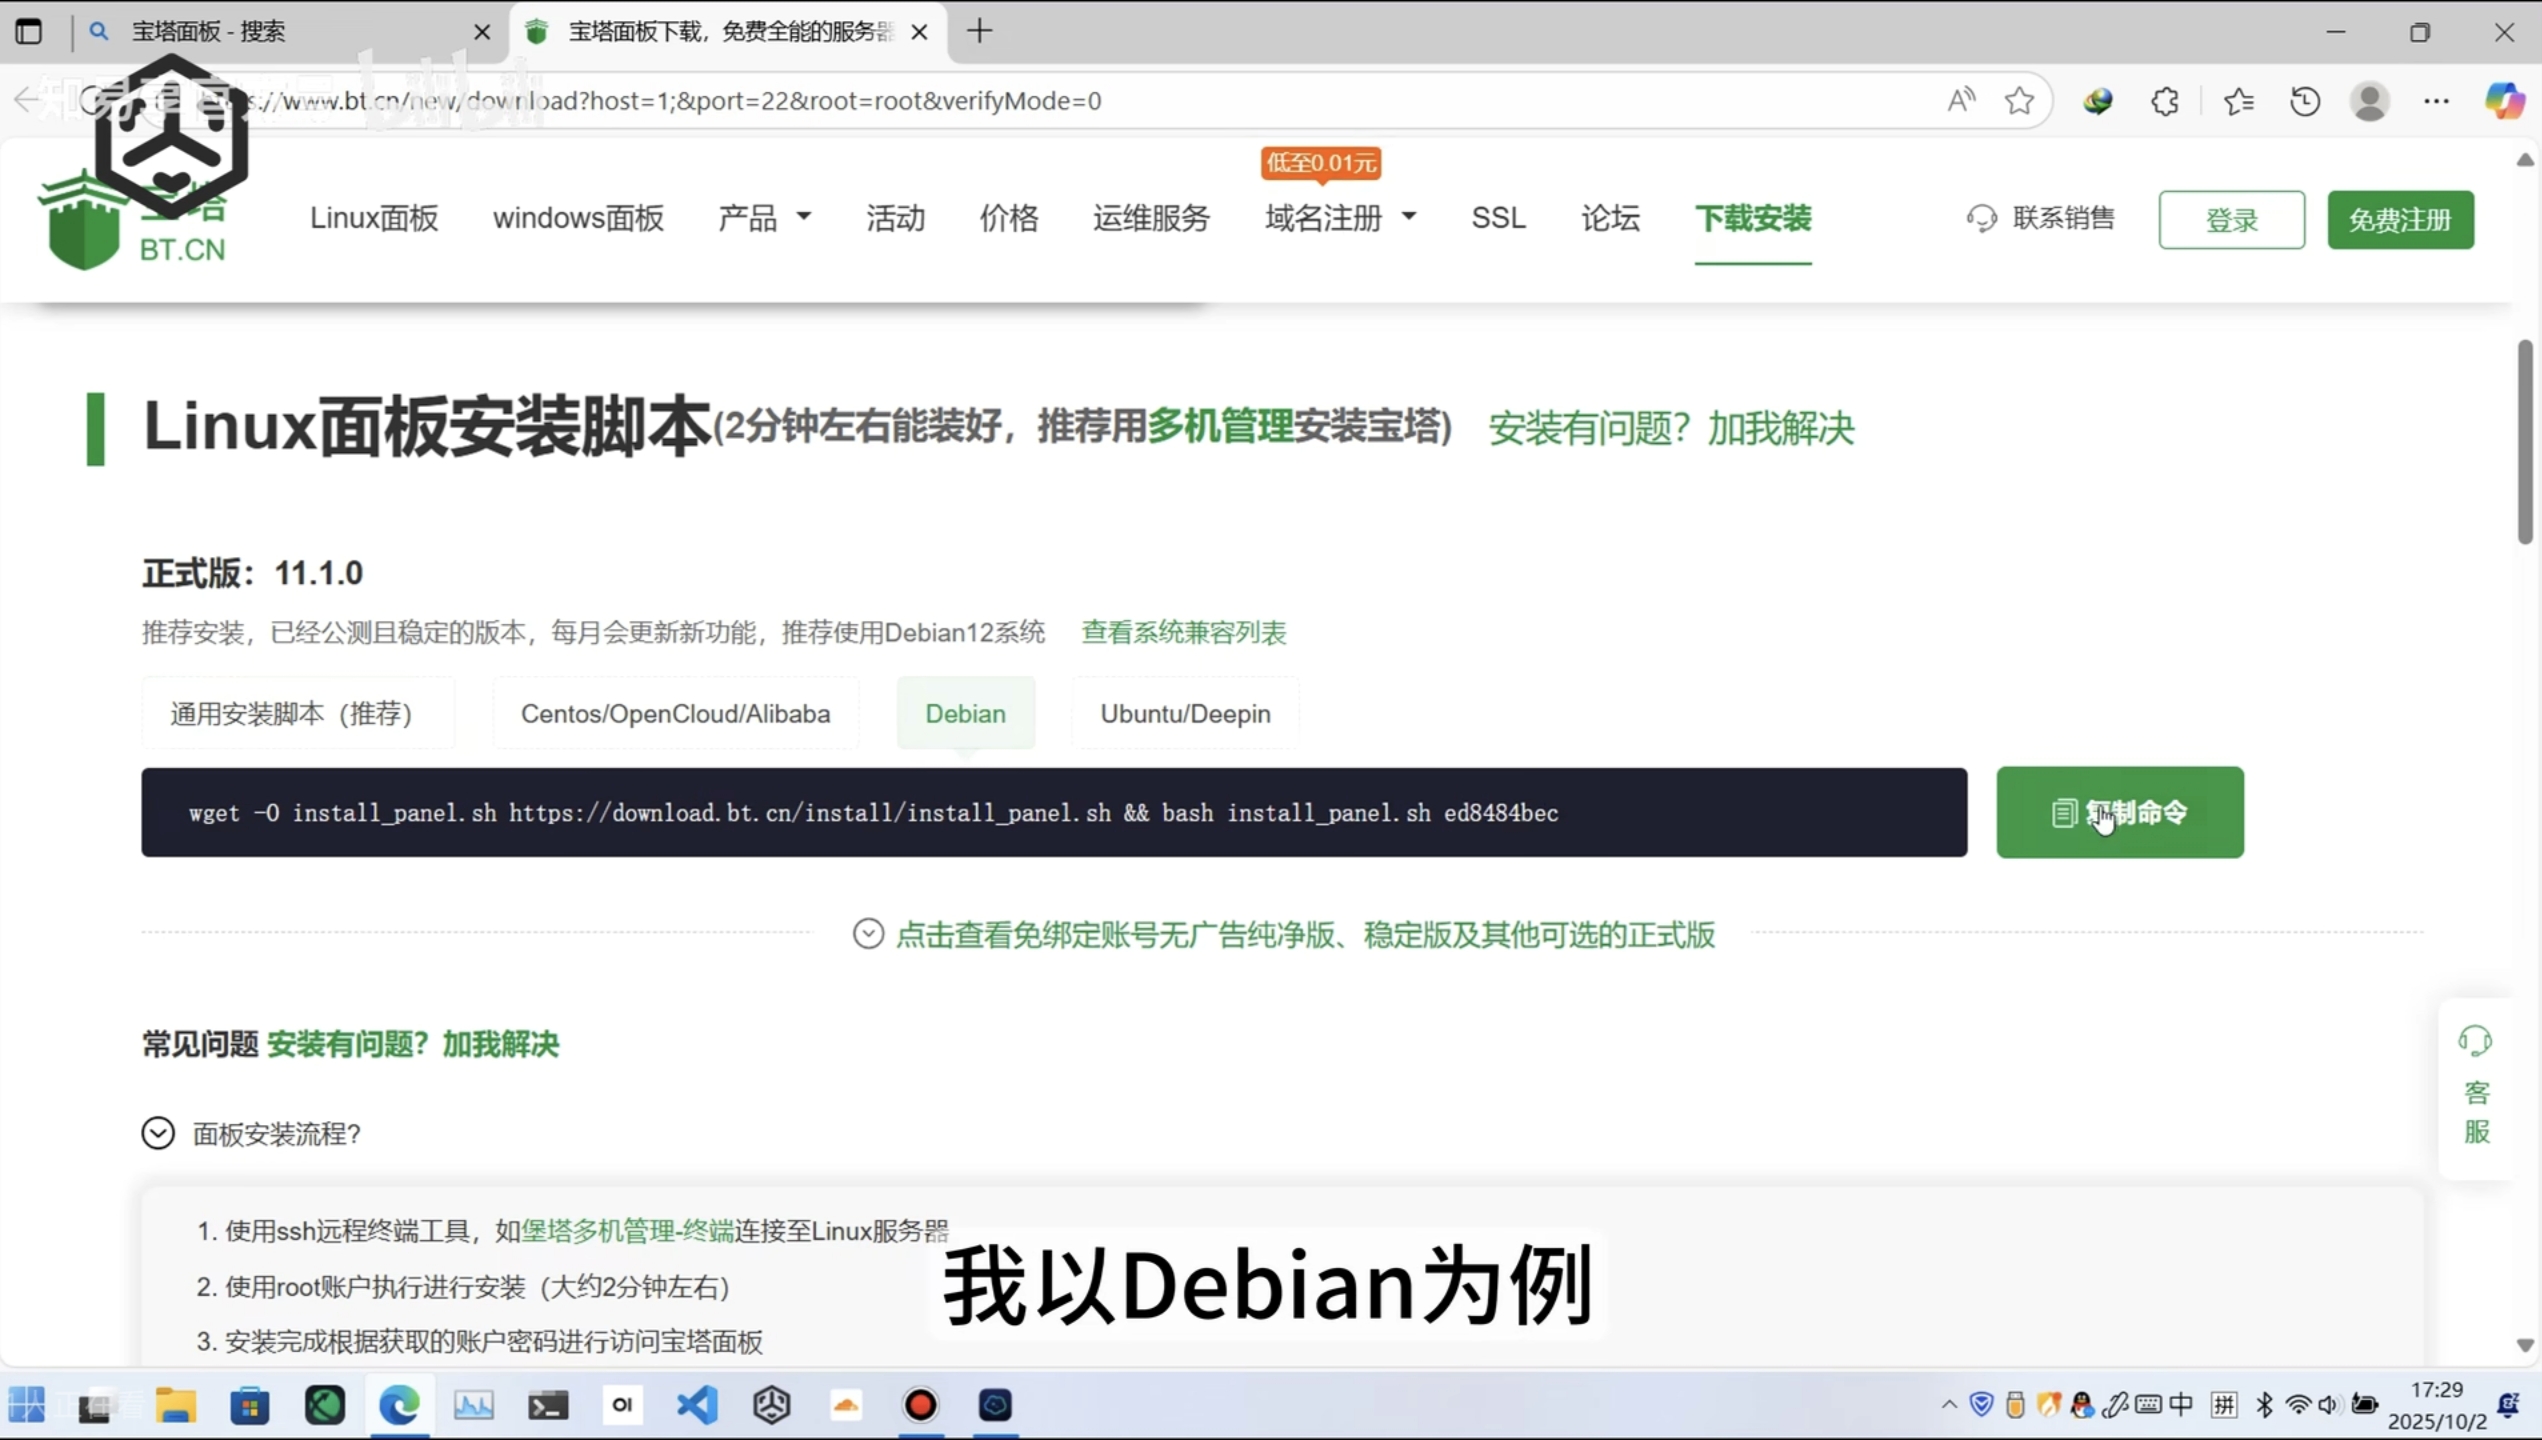The width and height of the screenshot is (2542, 1440).
Task: Click the page vertical scrollbar thumb
Action: [x=2525, y=440]
